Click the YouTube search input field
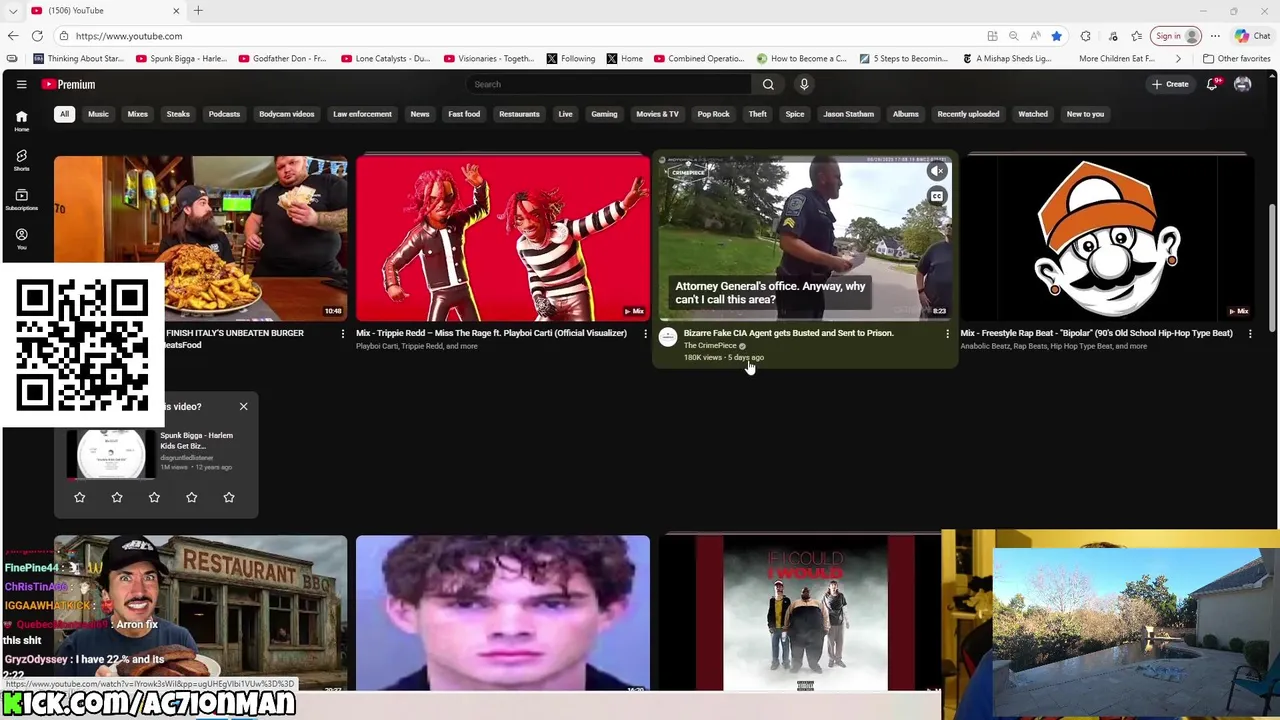Viewport: 1280px width, 720px height. pos(610,84)
